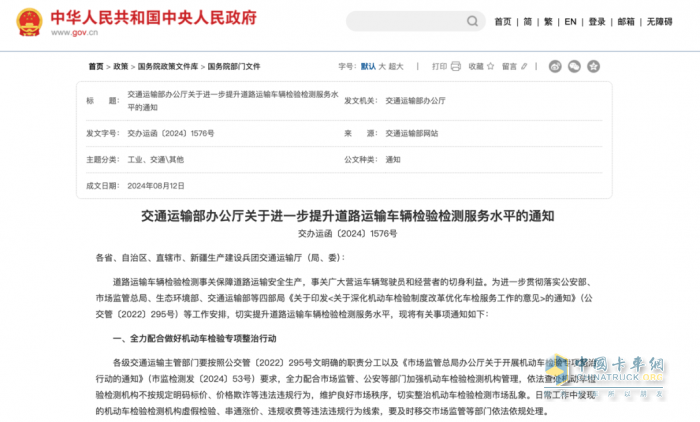The width and height of the screenshot is (700, 422).
Task: Click the national emblem logo
Action: pos(29,22)
